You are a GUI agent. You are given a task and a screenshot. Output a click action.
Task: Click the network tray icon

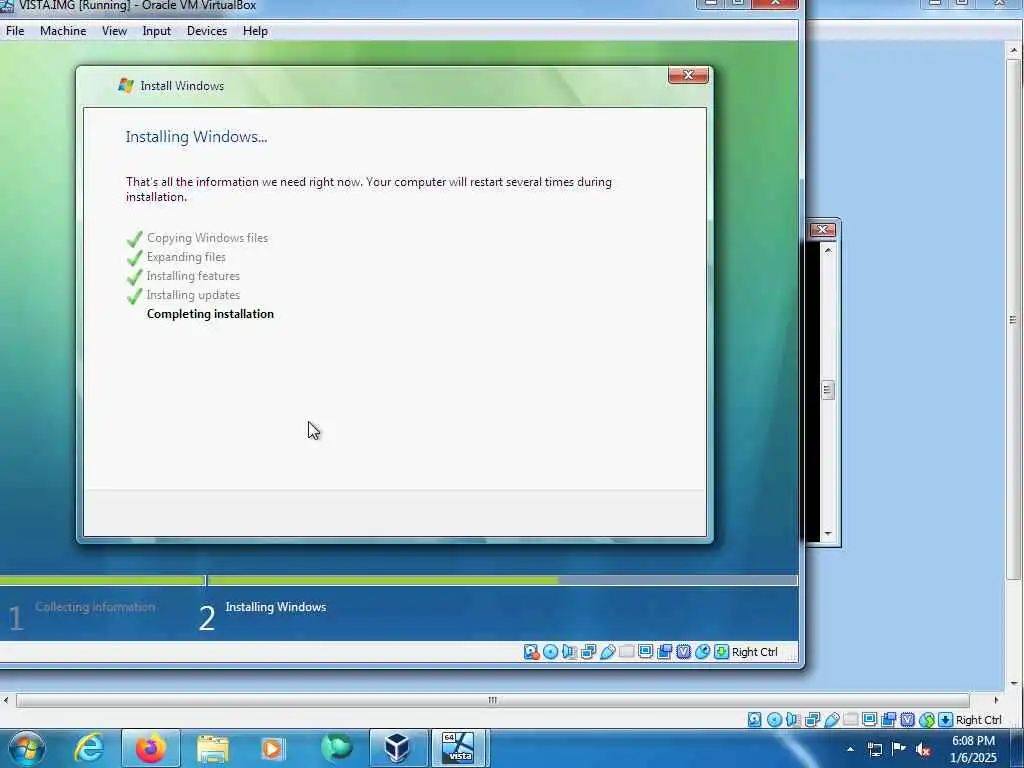(x=874, y=749)
